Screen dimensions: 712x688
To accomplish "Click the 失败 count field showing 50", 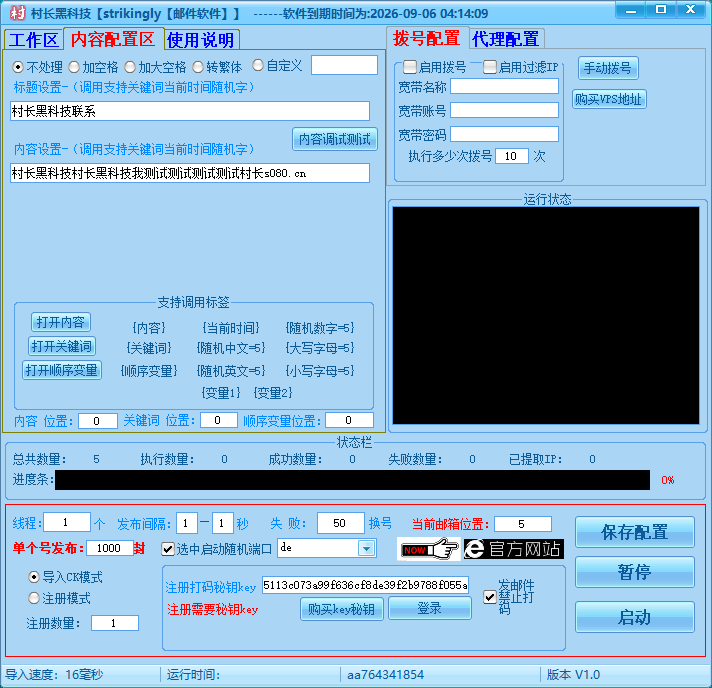I will (341, 523).
